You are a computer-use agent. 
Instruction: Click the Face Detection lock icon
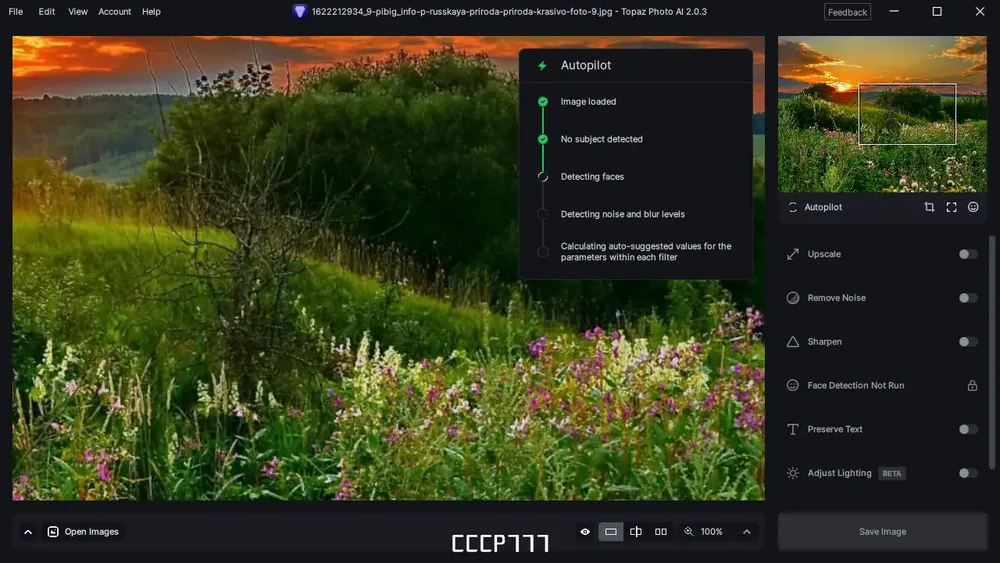pyautogui.click(x=972, y=385)
